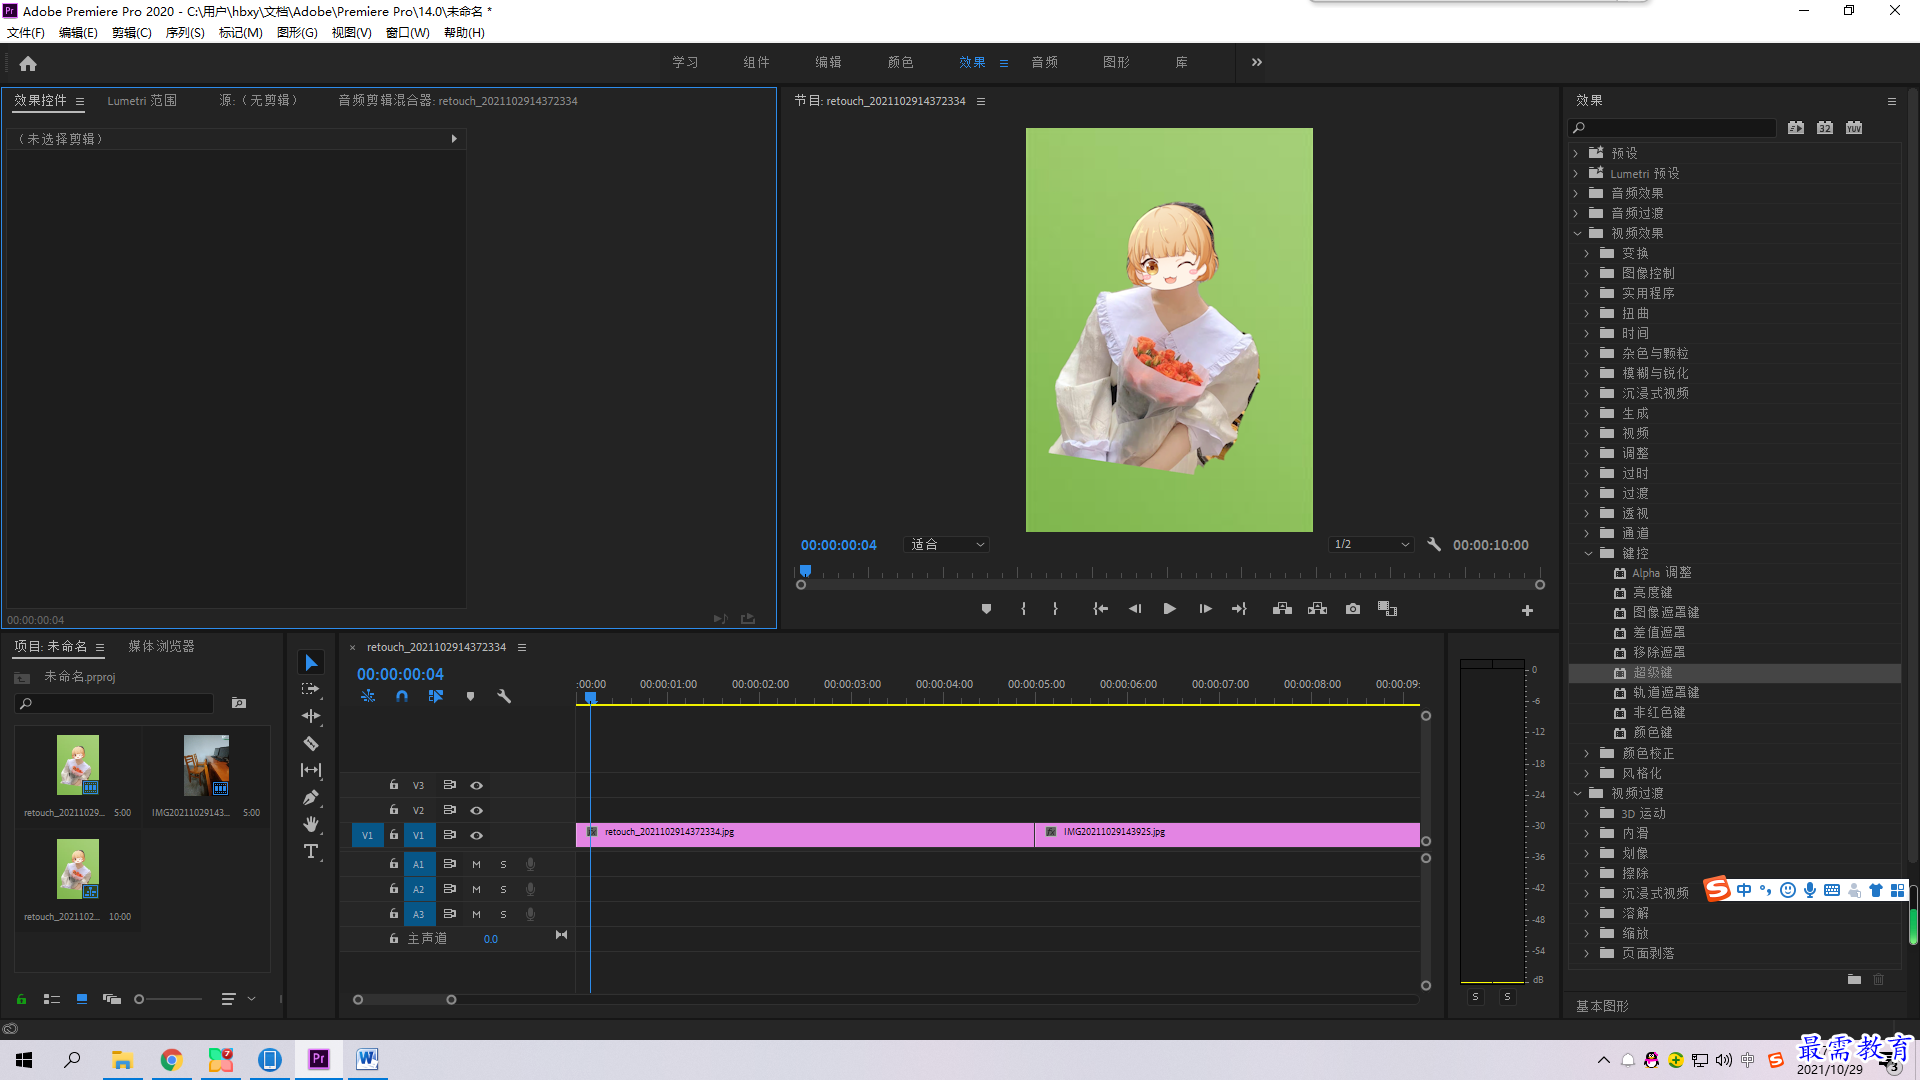This screenshot has height=1080, width=1920.
Task: Select the Type tool
Action: coord(311,851)
